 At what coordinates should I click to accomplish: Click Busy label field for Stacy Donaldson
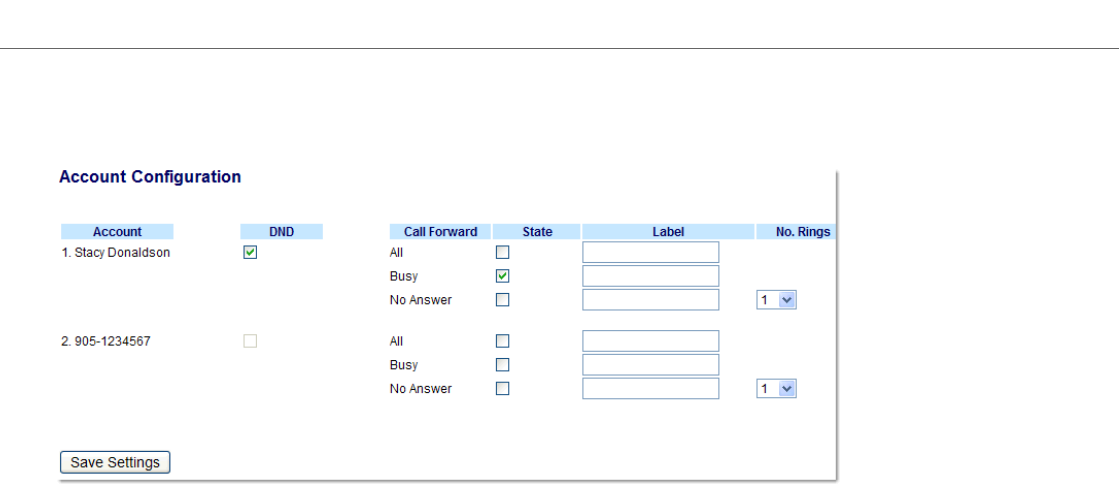[x=650, y=276]
